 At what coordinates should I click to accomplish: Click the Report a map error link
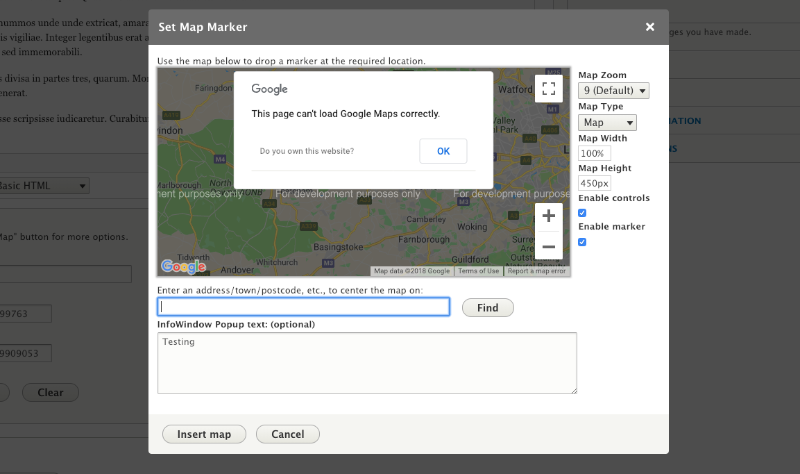click(537, 271)
